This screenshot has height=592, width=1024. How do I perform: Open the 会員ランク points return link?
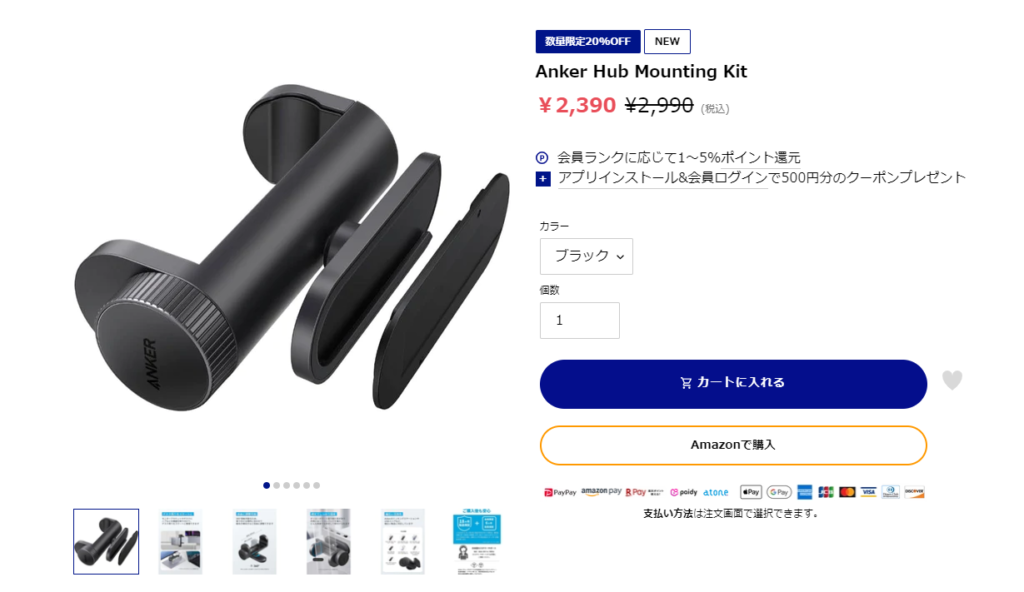[679, 157]
